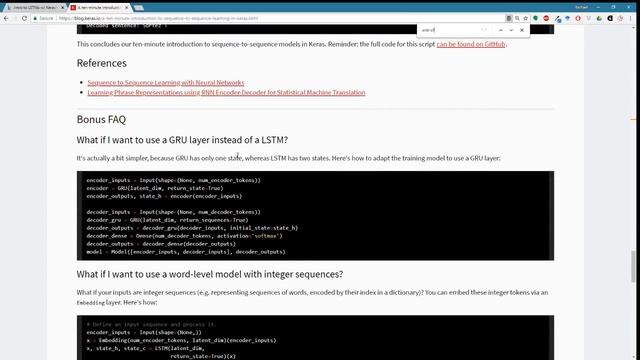Open the 'can be found on GitHub' link

point(471,44)
